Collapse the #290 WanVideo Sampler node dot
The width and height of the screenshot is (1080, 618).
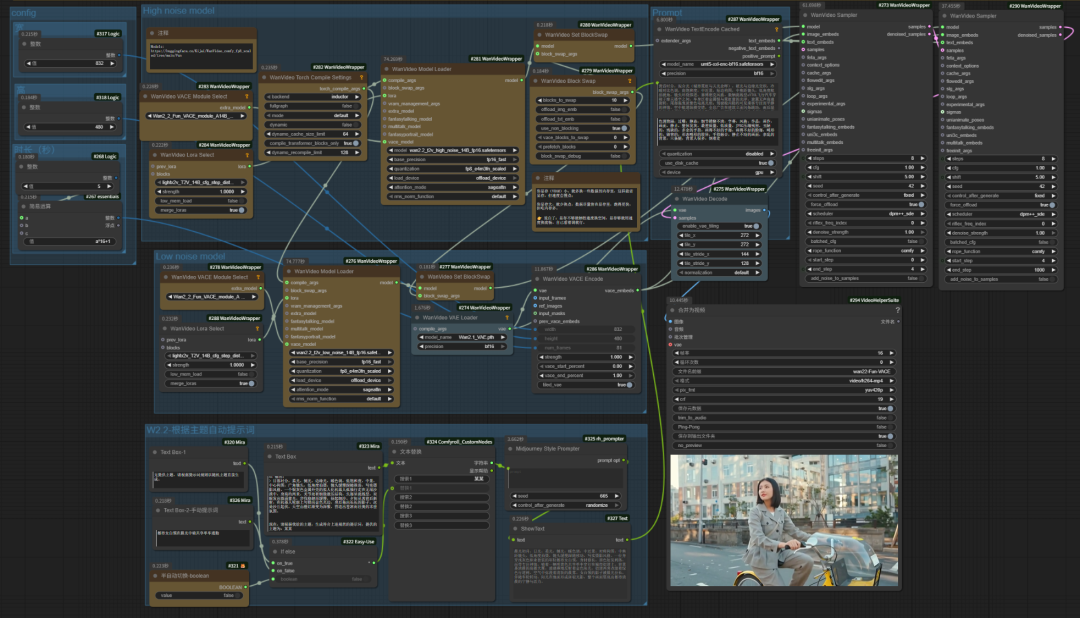(944, 16)
